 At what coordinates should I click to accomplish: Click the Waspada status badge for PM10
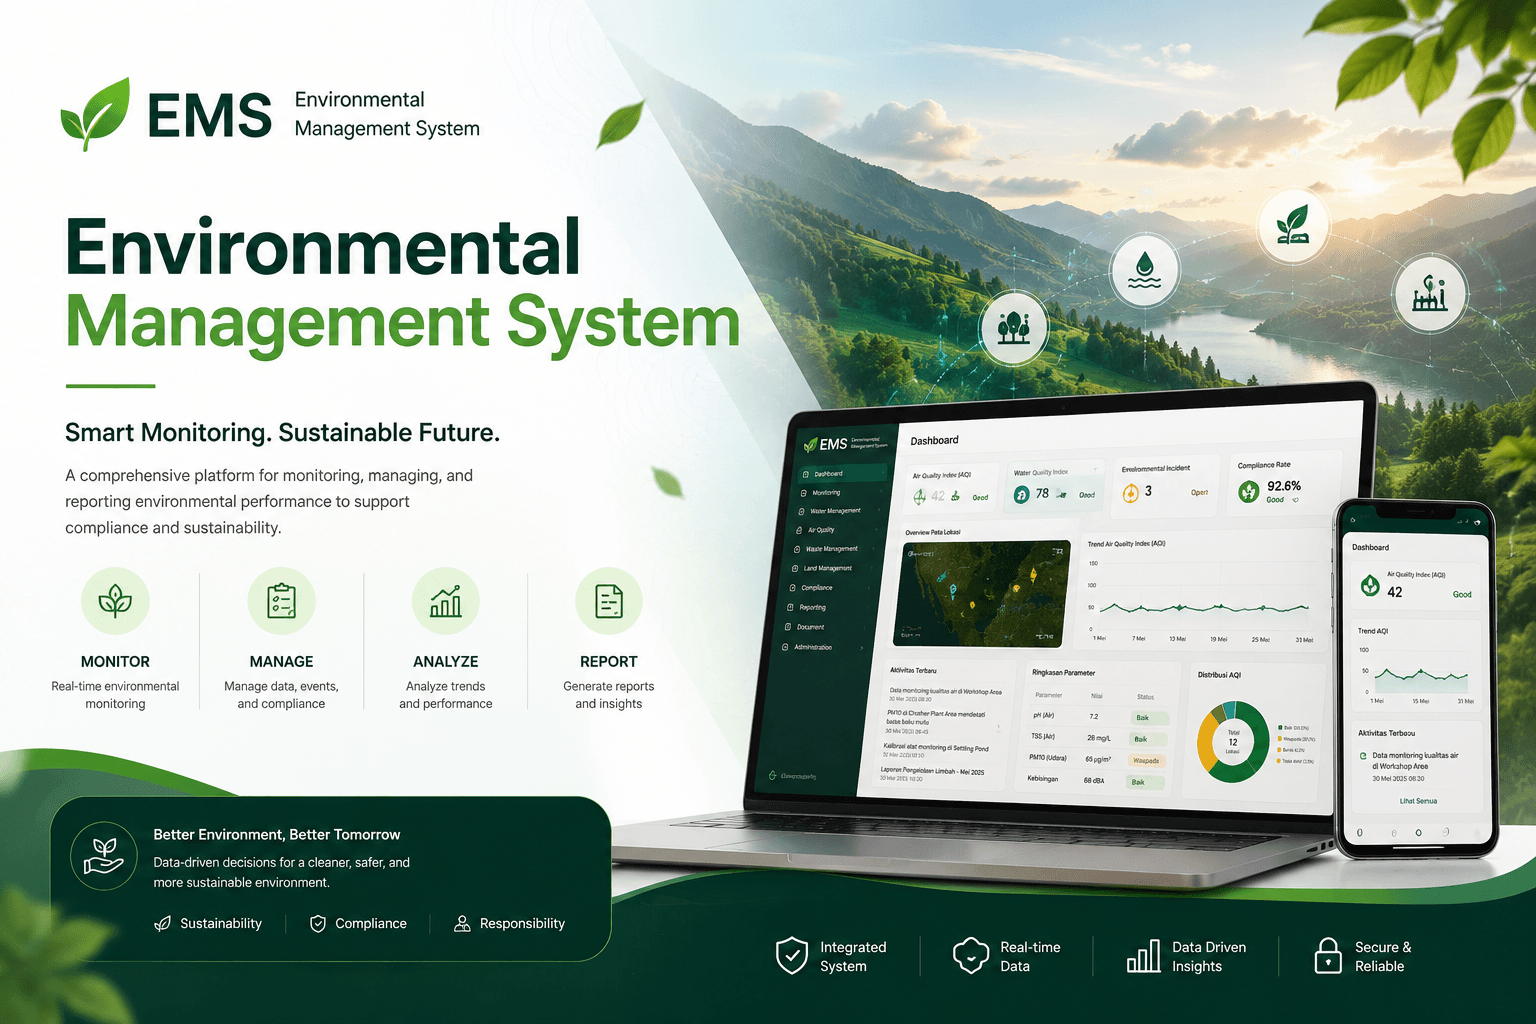coord(1146,761)
